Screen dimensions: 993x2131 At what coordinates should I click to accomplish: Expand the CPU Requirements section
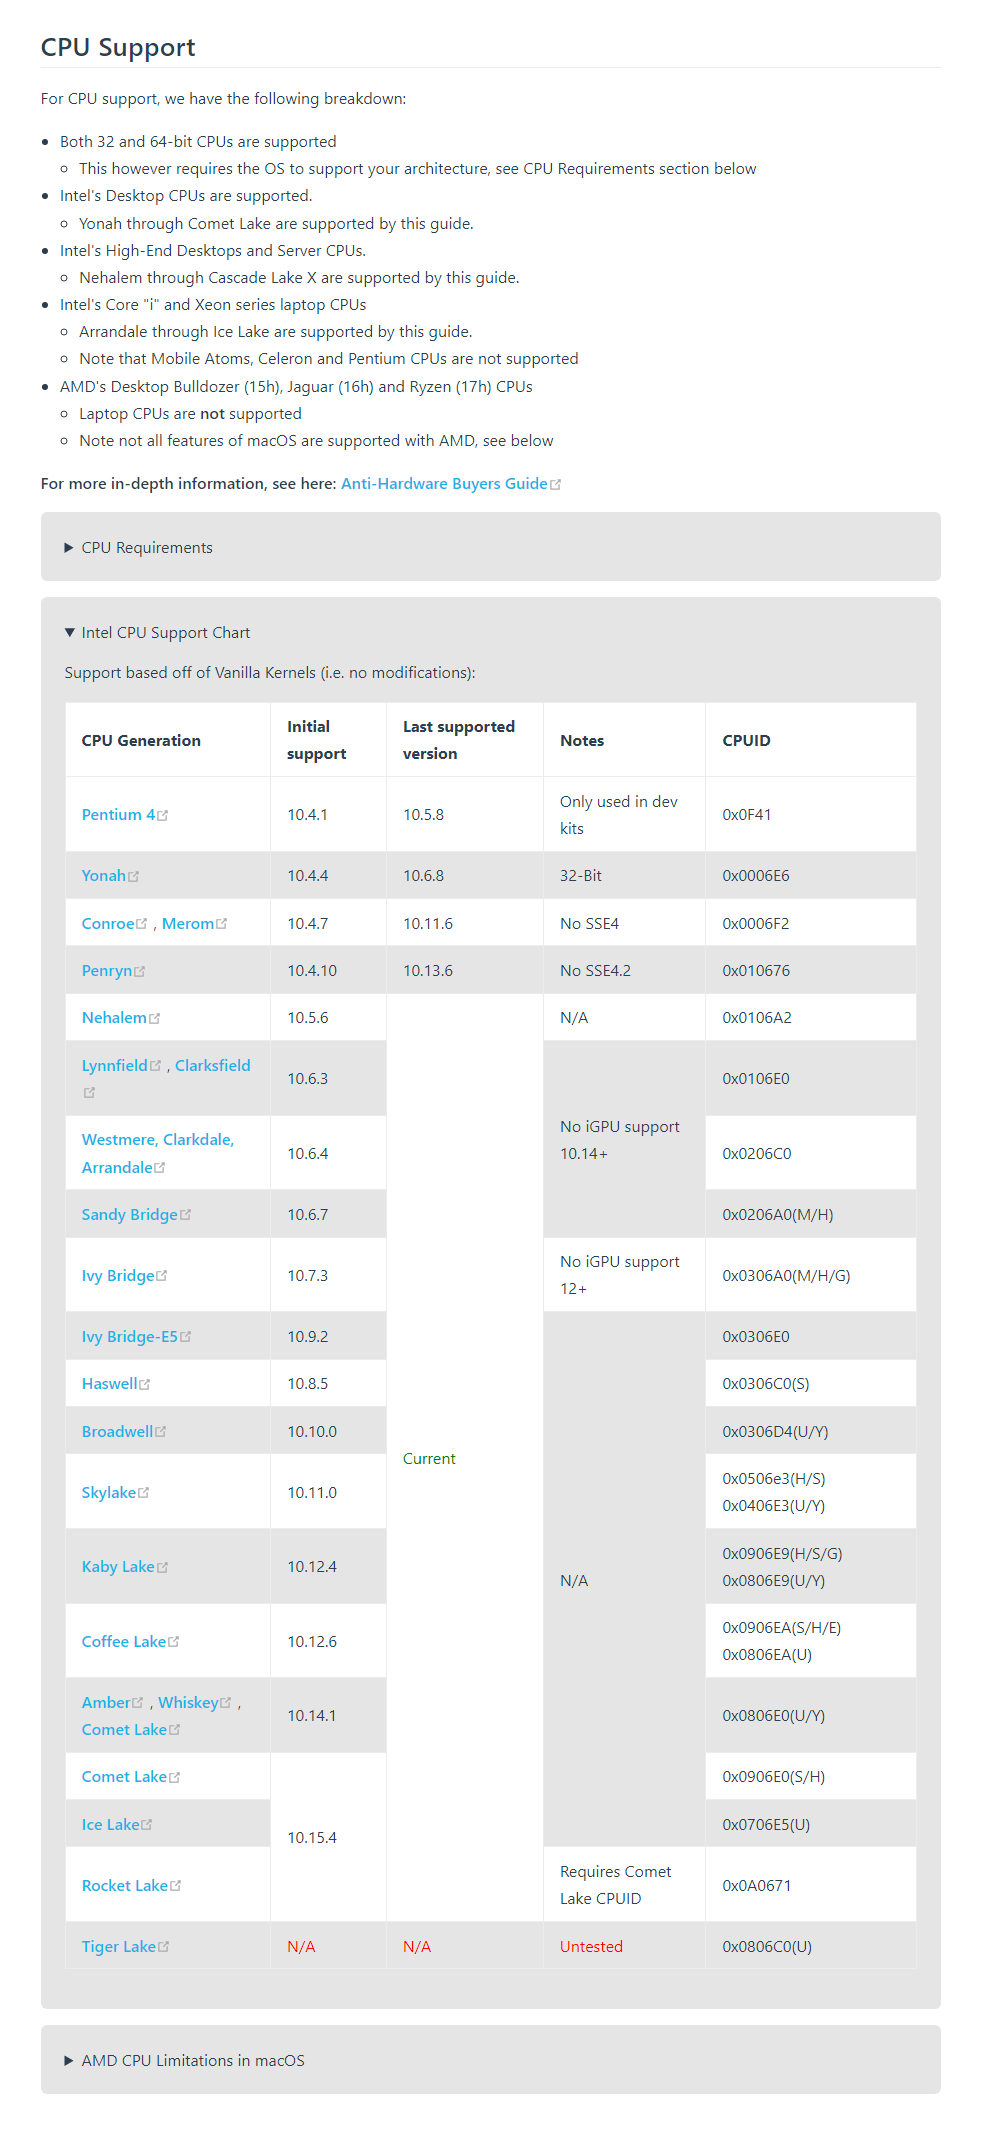(x=146, y=548)
